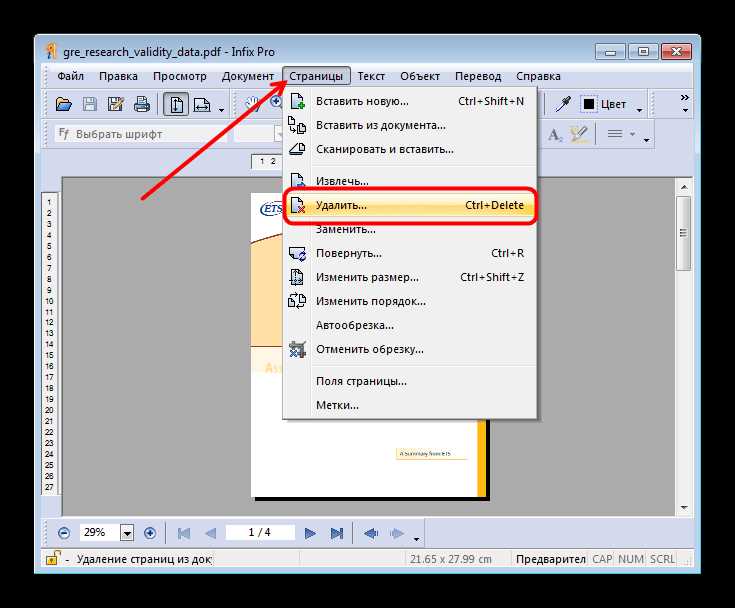The width and height of the screenshot is (735, 608).
Task: Open the Просмотр menu
Action: tap(180, 76)
